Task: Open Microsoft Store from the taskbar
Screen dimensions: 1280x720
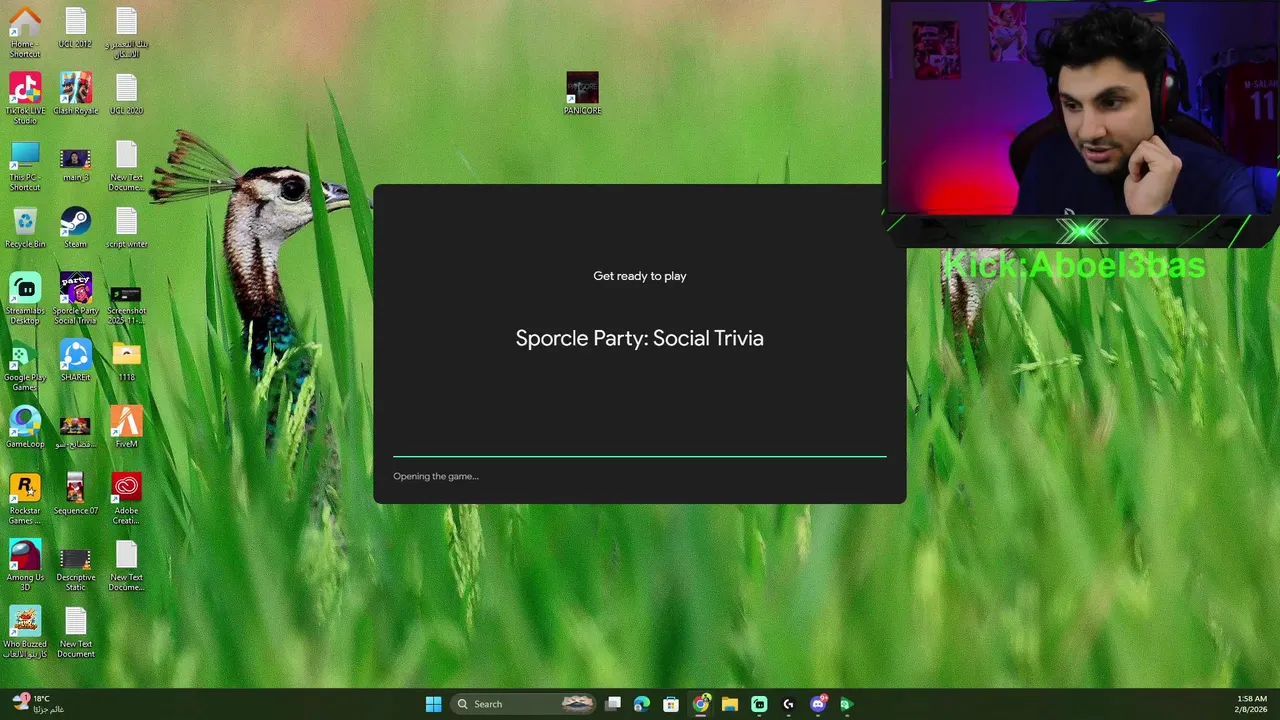Action: pos(671,704)
